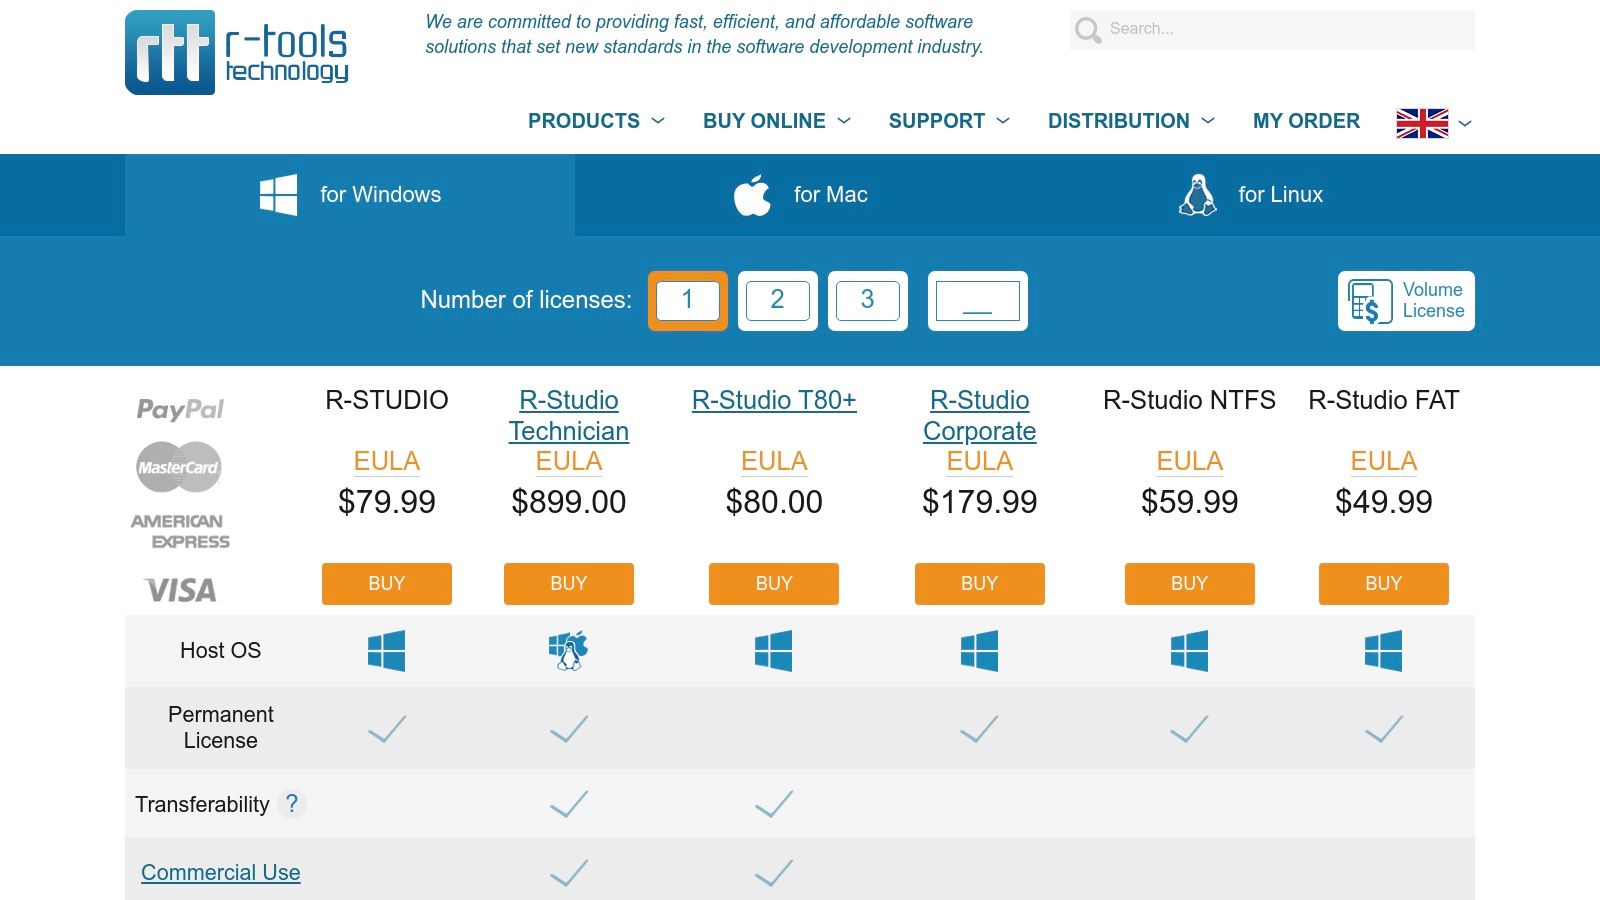This screenshot has width=1600, height=900.
Task: Expand the Products dropdown menu
Action: [596, 121]
